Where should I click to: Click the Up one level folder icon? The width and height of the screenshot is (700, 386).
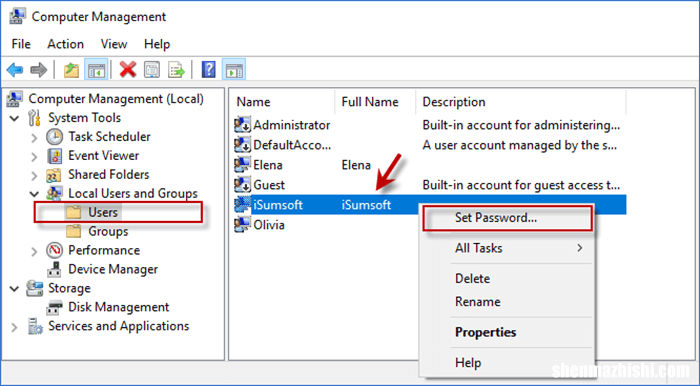coord(71,70)
